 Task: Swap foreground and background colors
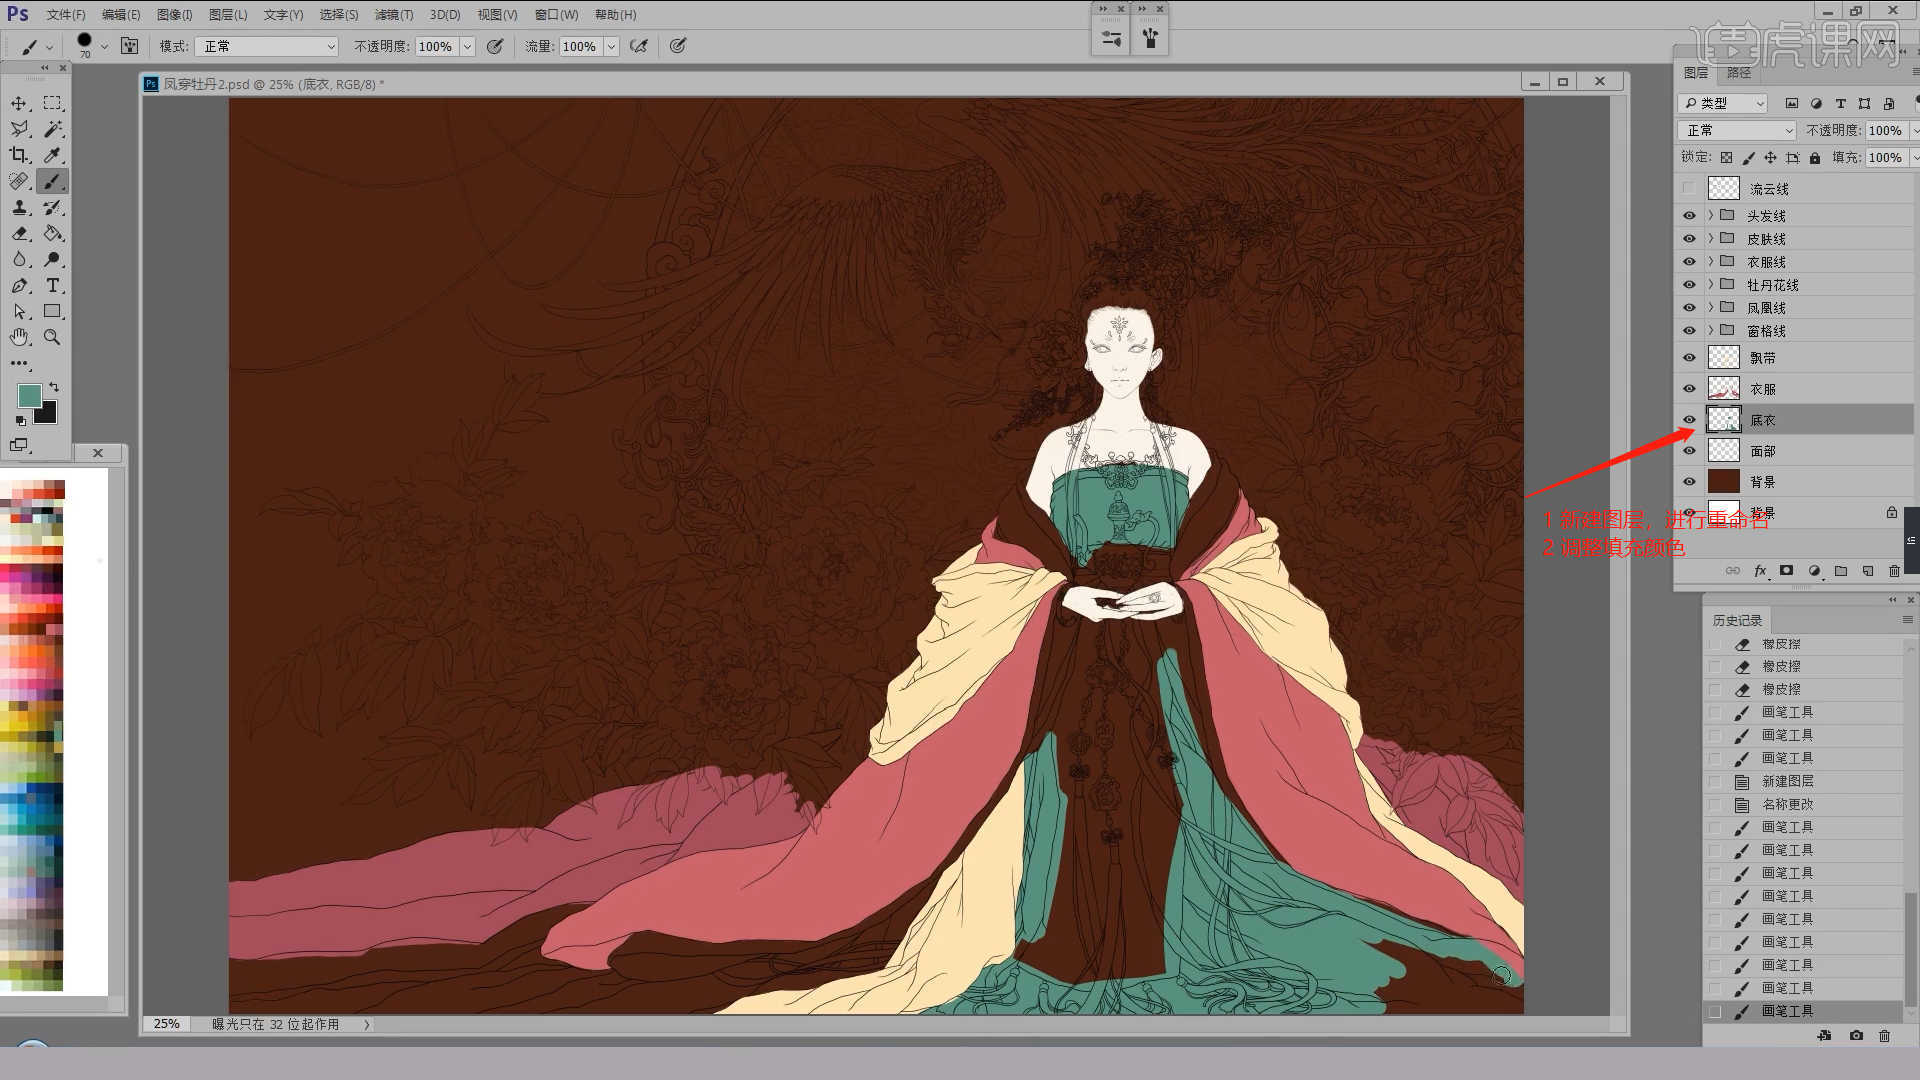pyautogui.click(x=54, y=387)
